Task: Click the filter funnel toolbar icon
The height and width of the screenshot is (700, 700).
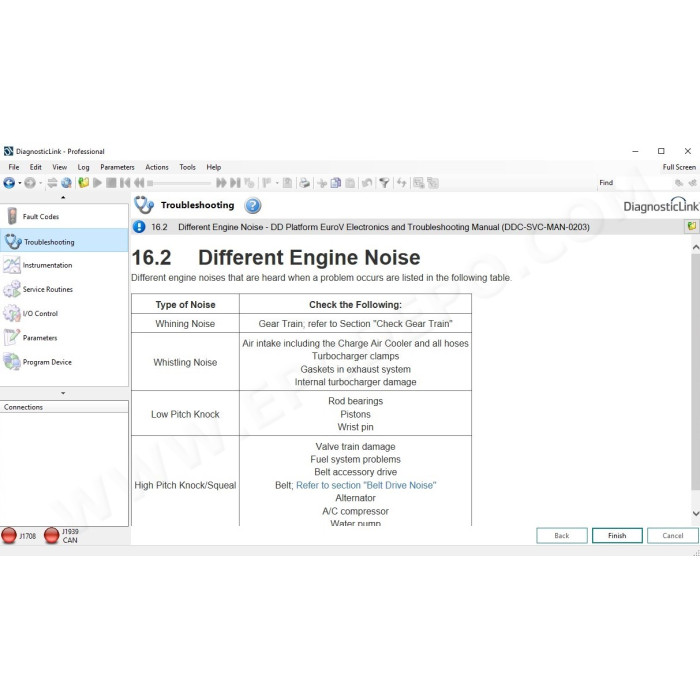Action: pos(384,183)
